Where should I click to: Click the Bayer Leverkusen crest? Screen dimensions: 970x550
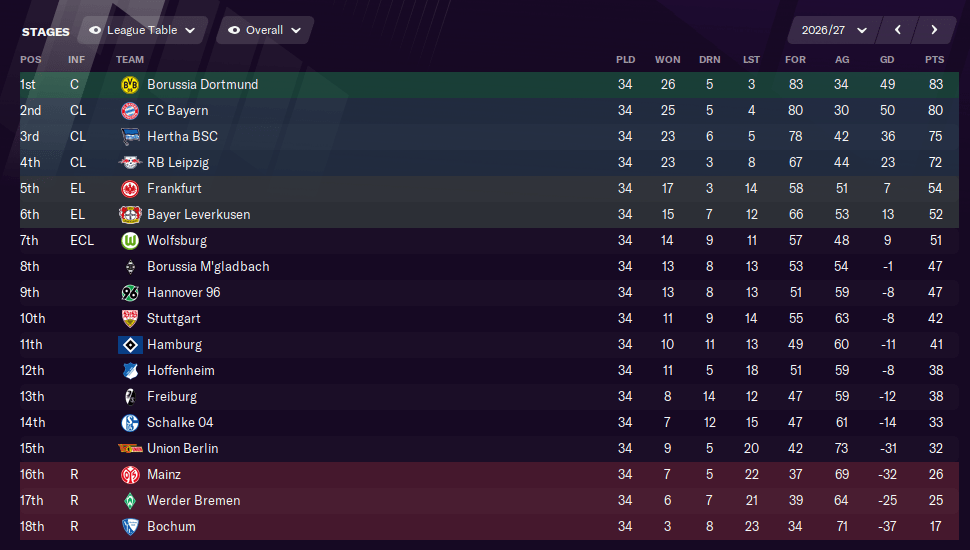(x=130, y=215)
